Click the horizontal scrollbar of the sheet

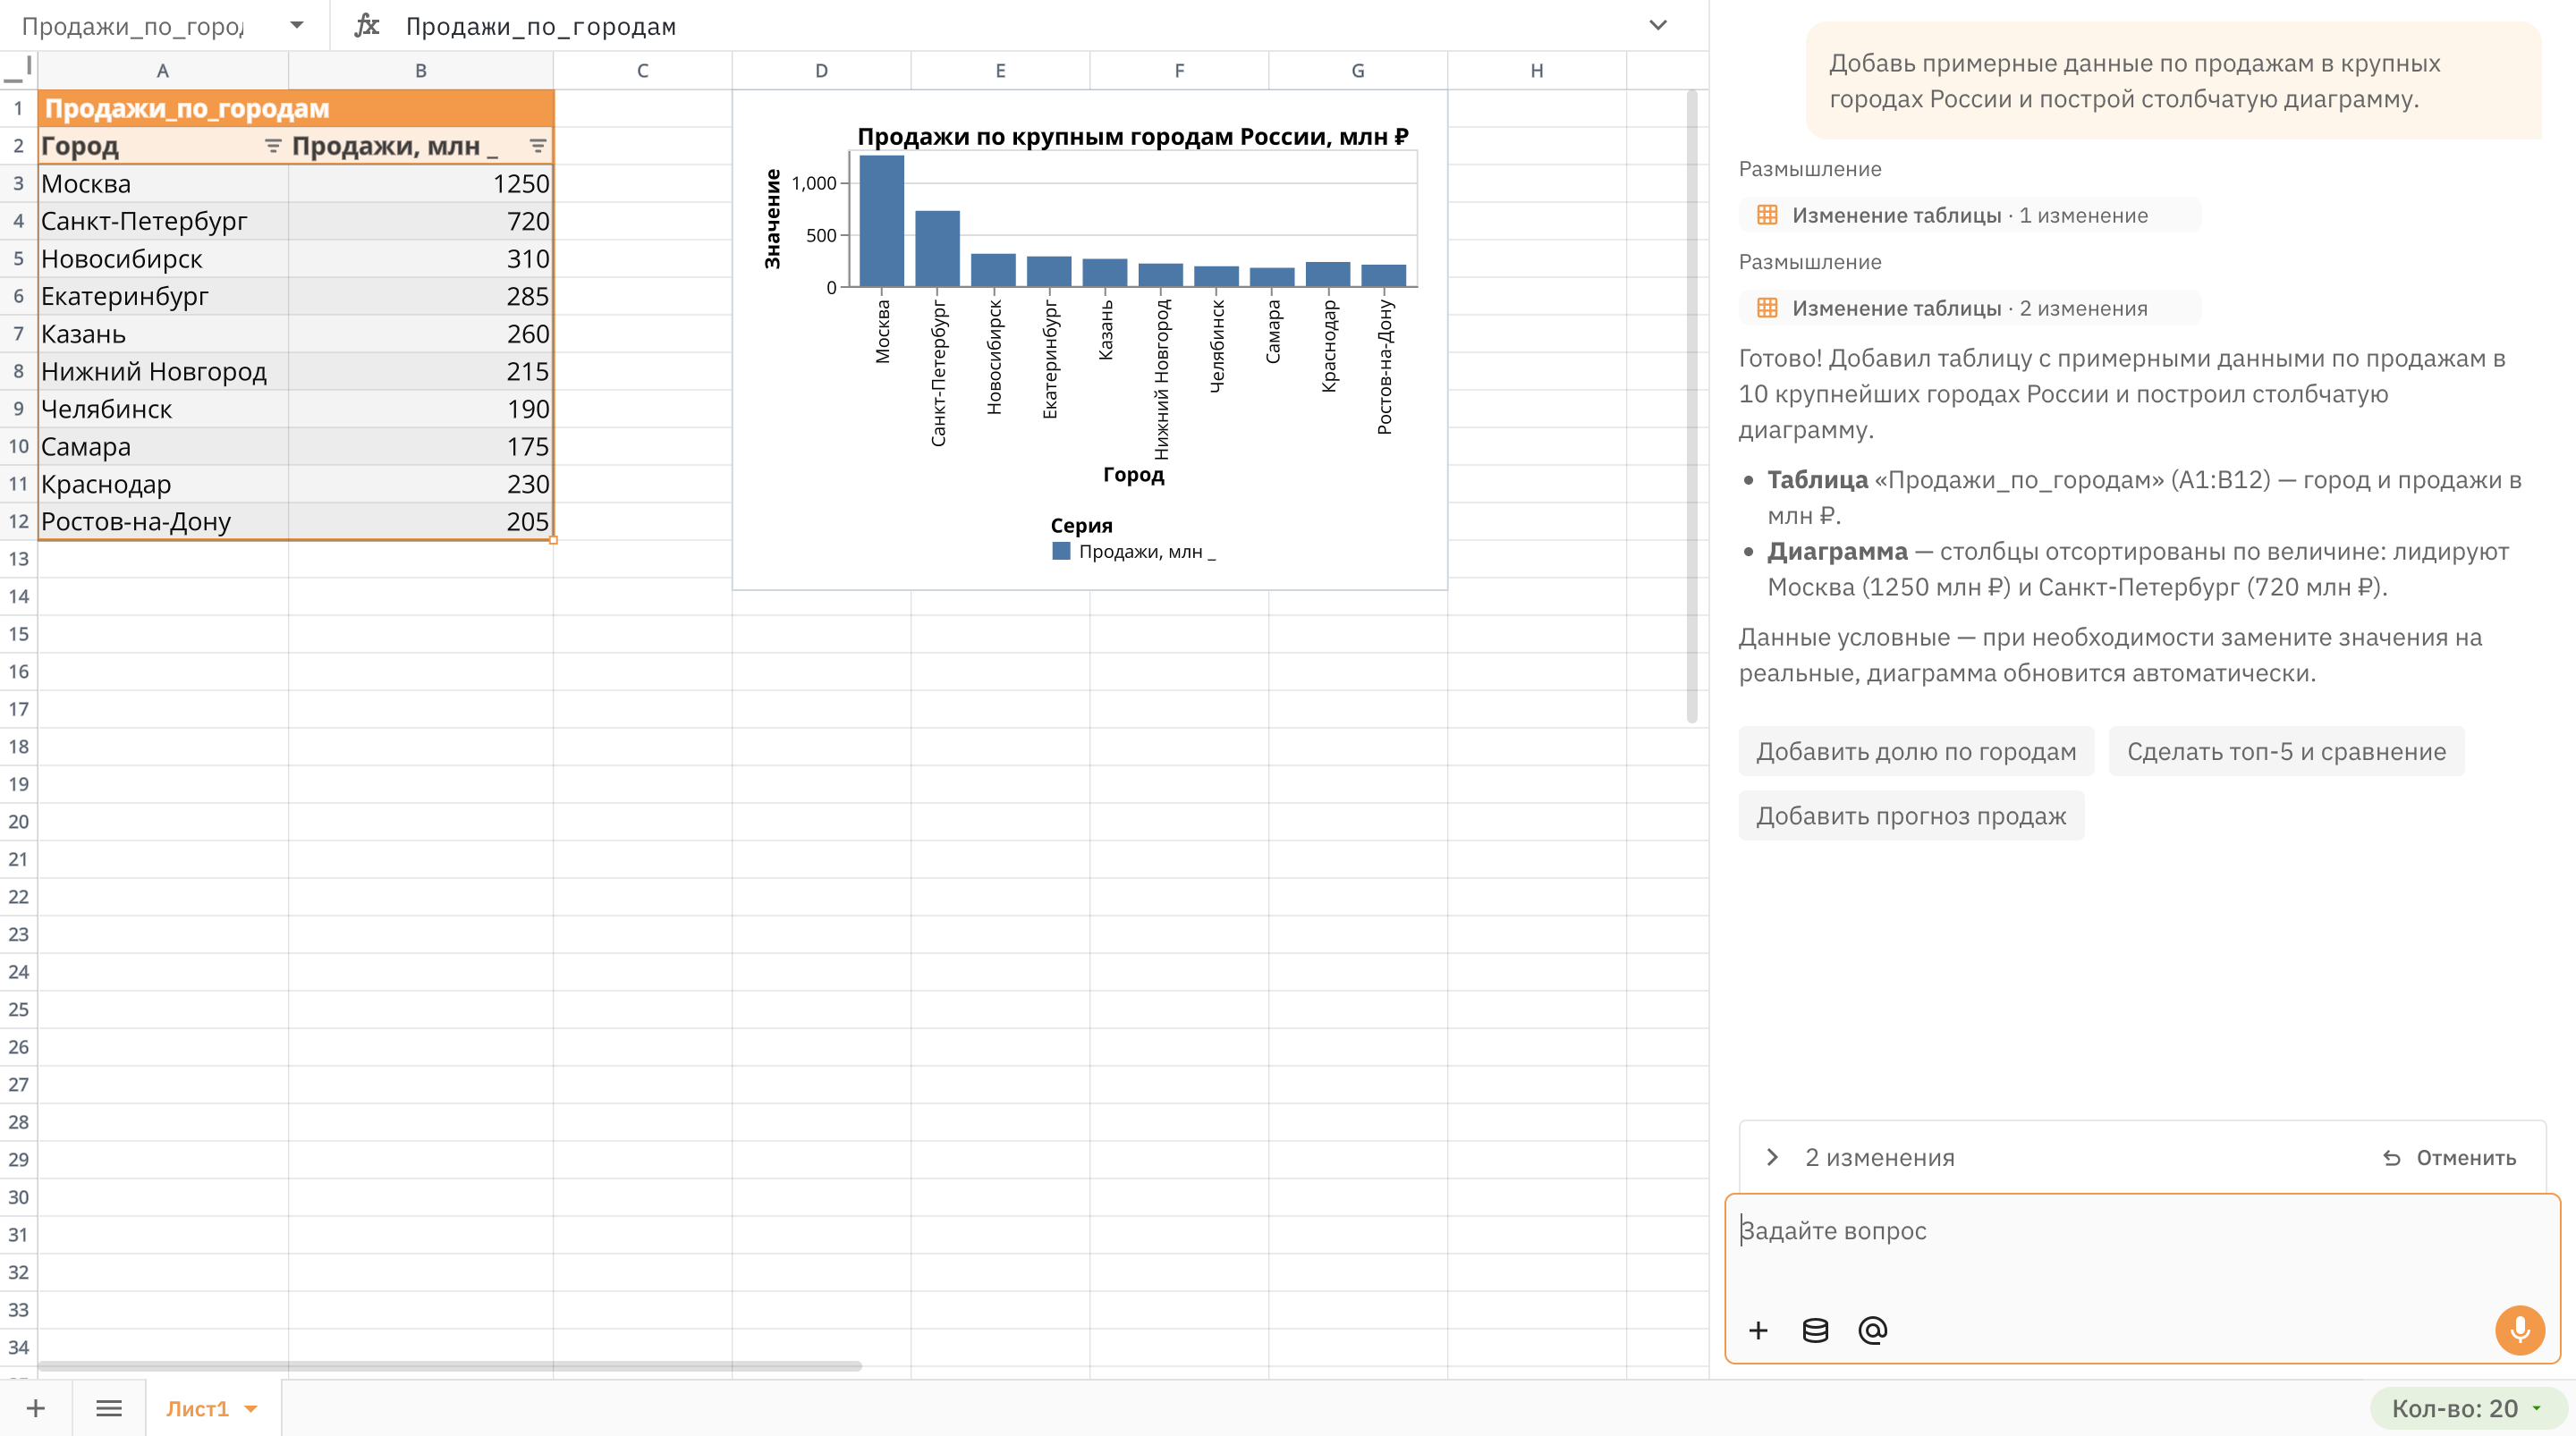(449, 1365)
